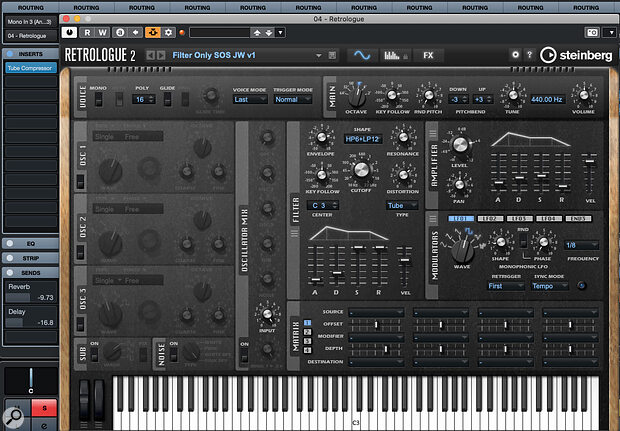Open preset management dropdown arrow in header

280,32
